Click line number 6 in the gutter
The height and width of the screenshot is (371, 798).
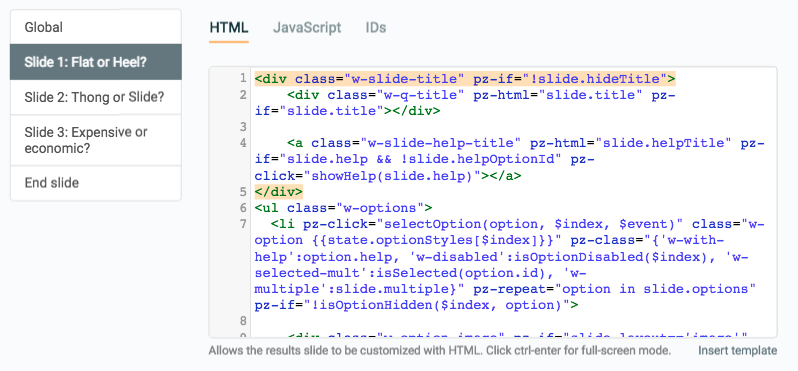[x=243, y=208]
